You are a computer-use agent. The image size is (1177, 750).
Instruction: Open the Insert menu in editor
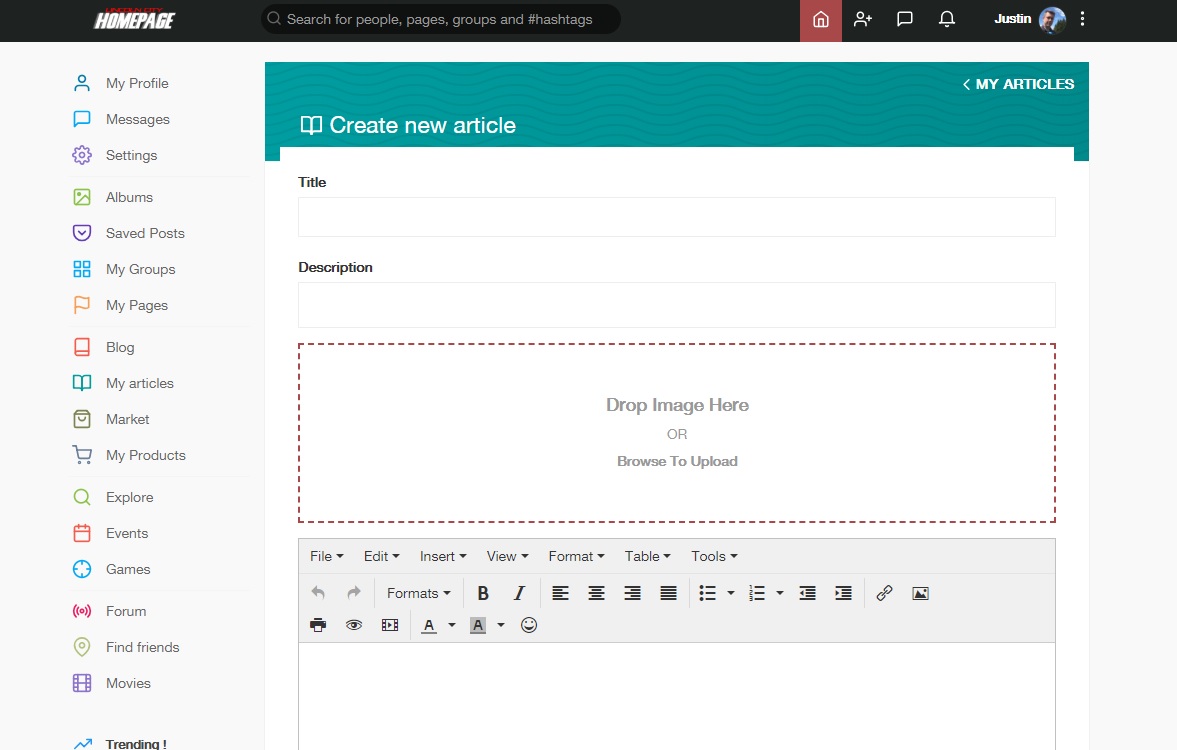[443, 556]
